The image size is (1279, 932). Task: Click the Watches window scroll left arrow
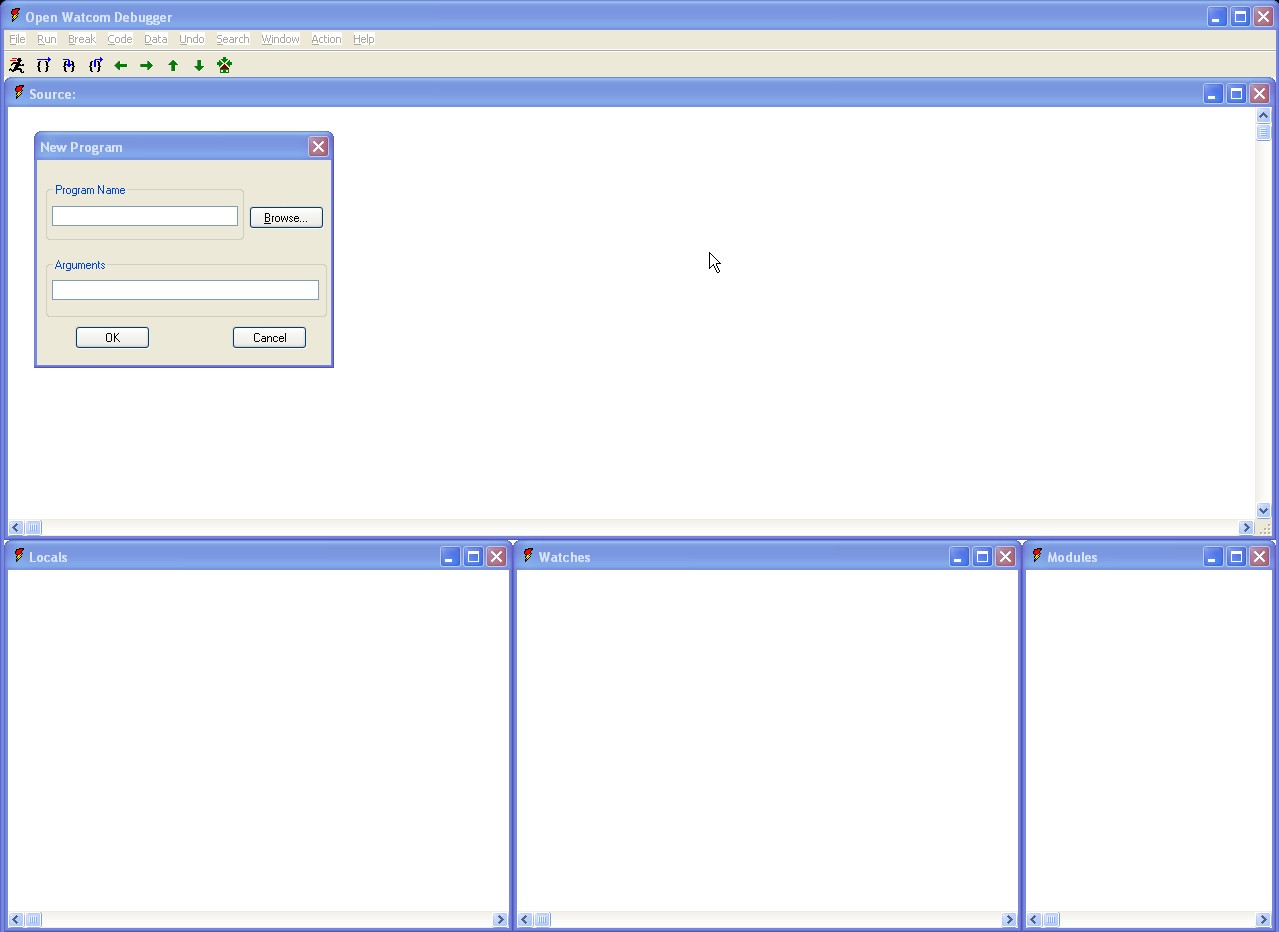524,919
